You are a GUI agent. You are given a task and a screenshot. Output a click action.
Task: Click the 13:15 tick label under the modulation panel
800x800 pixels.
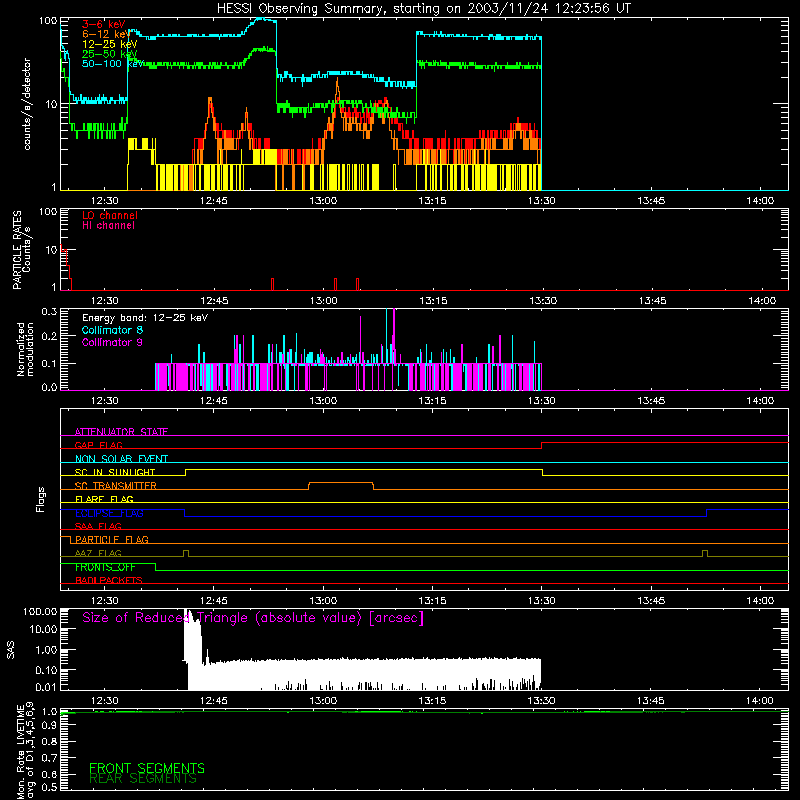click(x=433, y=401)
